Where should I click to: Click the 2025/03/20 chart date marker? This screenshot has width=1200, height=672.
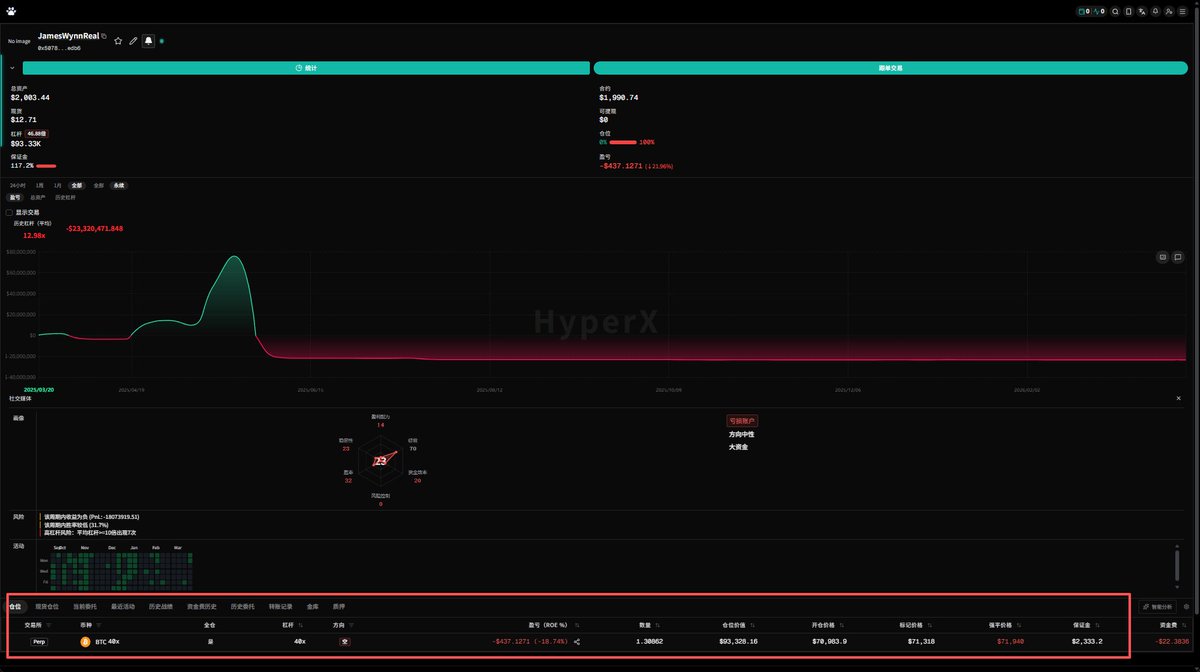click(39, 389)
